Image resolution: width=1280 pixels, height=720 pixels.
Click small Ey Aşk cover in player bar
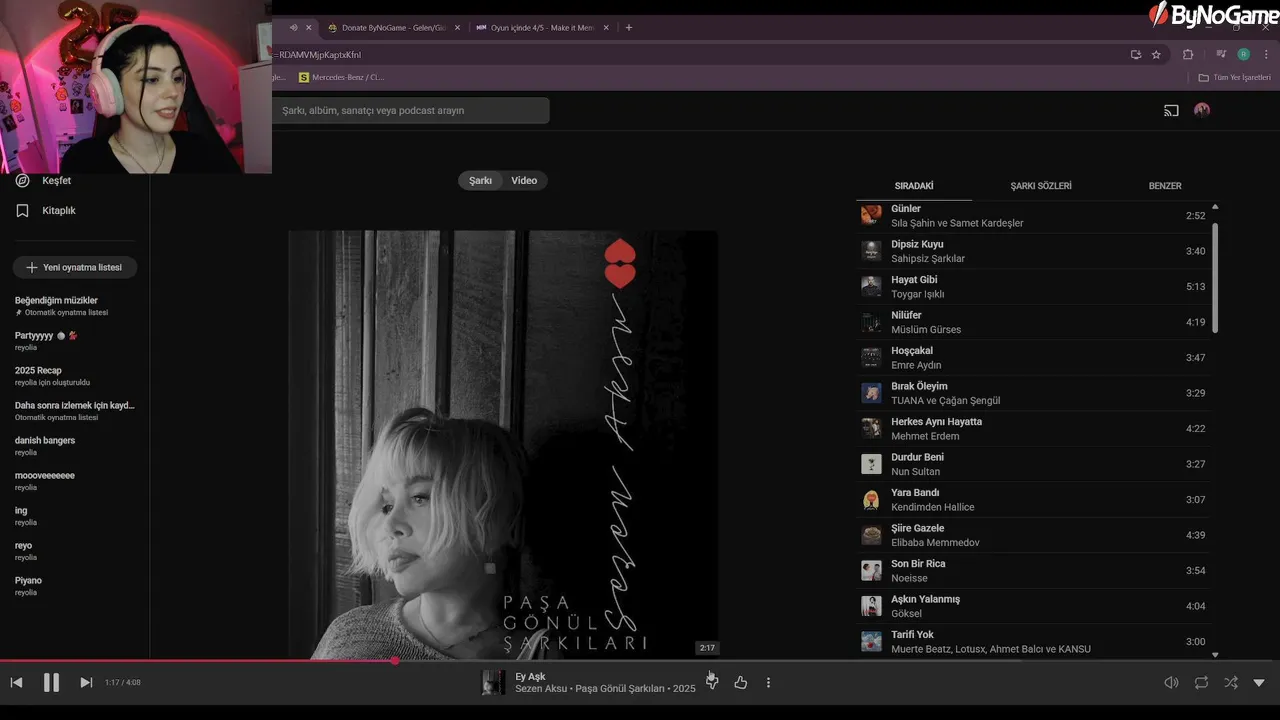point(493,682)
